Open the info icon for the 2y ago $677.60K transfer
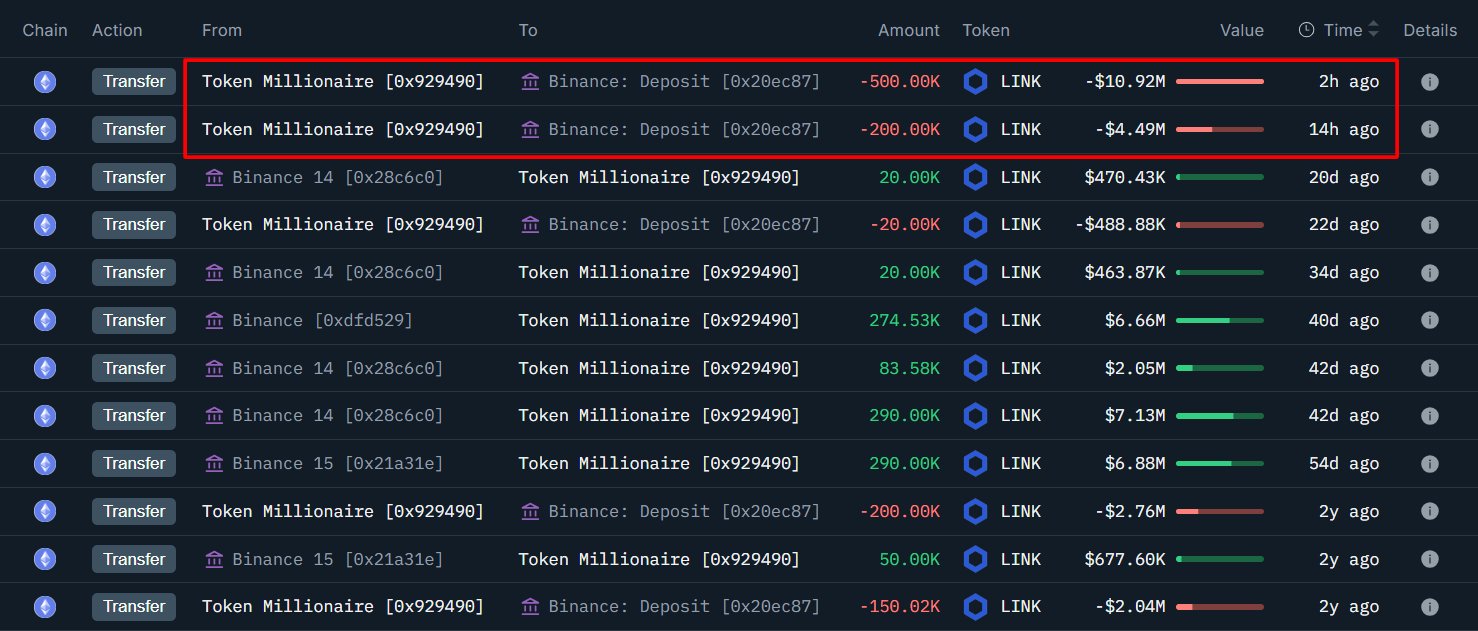Screen dimensions: 1478x631 pyautogui.click(x=1429, y=559)
